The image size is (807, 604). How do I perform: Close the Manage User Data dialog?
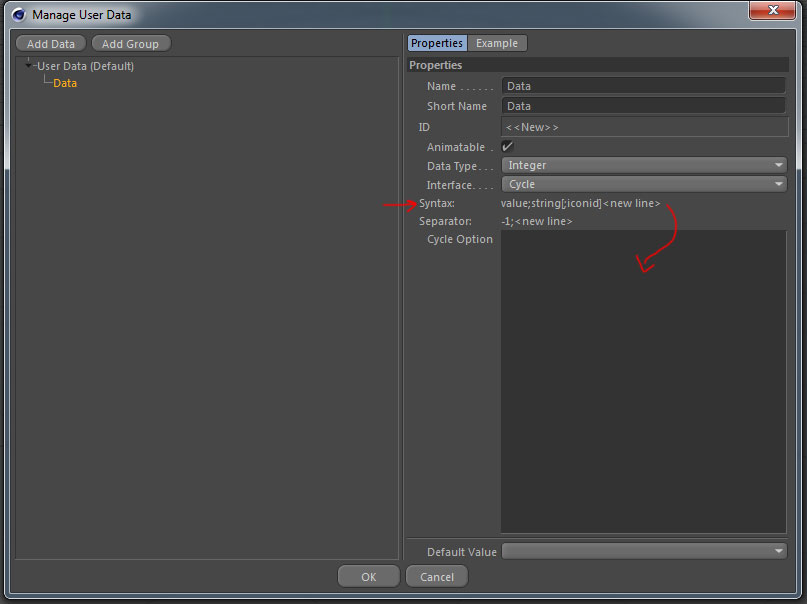773,10
